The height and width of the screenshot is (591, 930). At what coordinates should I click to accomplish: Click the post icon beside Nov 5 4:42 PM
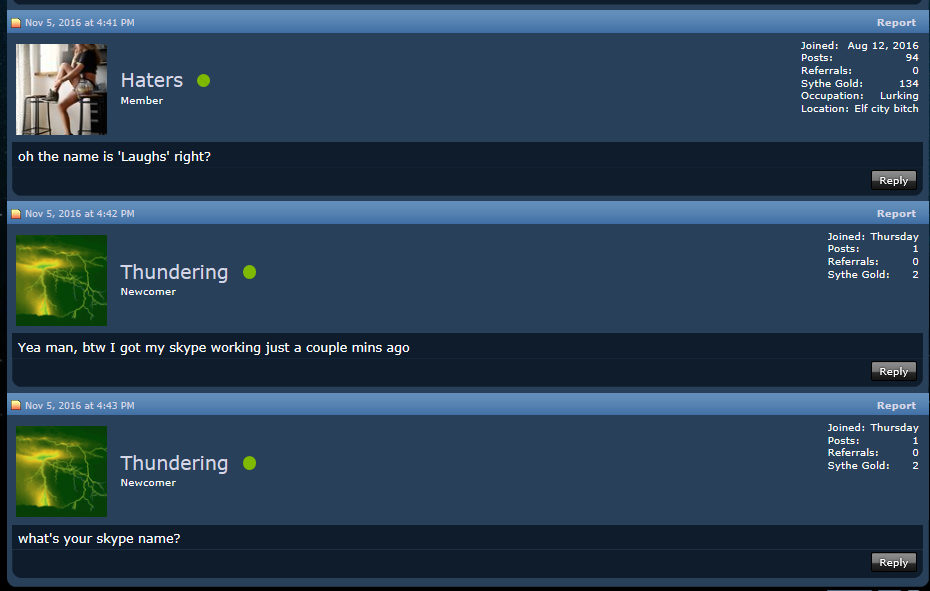(16, 214)
